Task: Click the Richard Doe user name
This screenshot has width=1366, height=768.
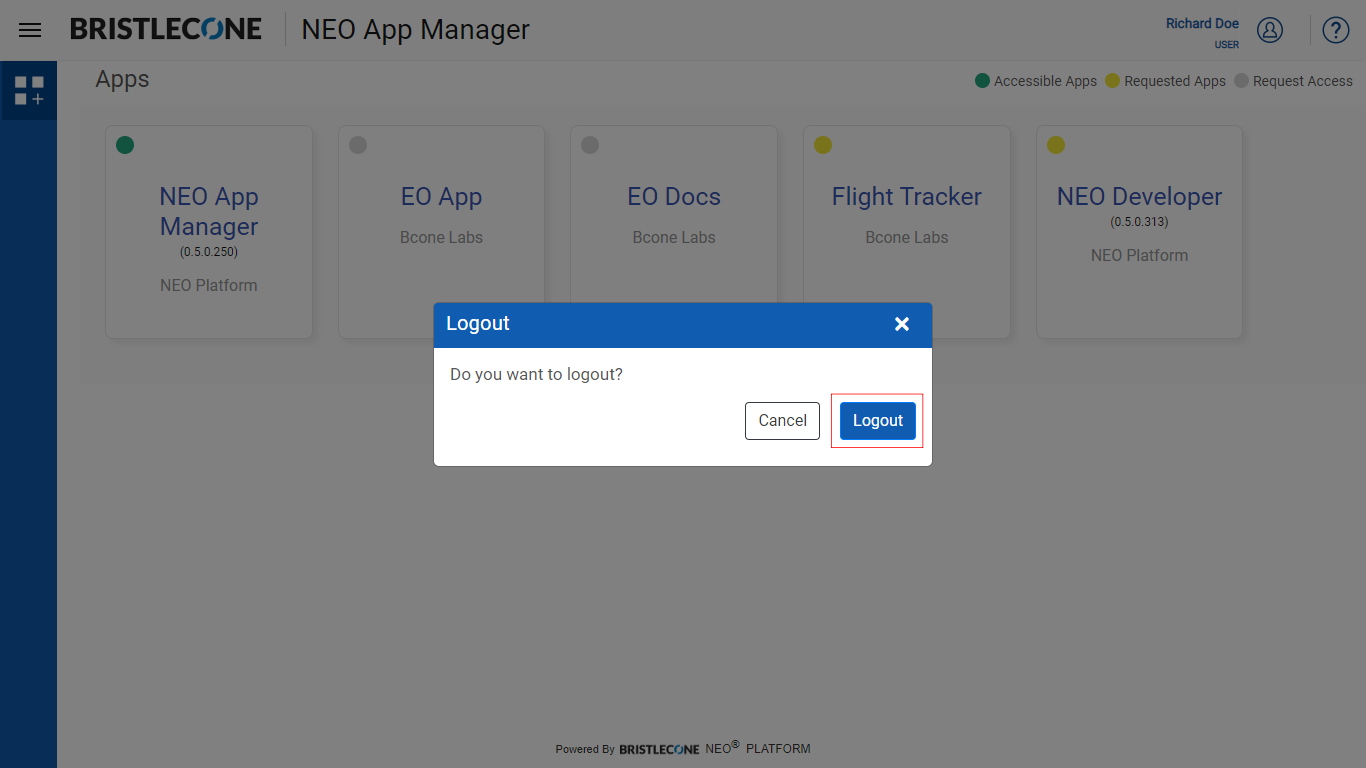Action: (1202, 23)
